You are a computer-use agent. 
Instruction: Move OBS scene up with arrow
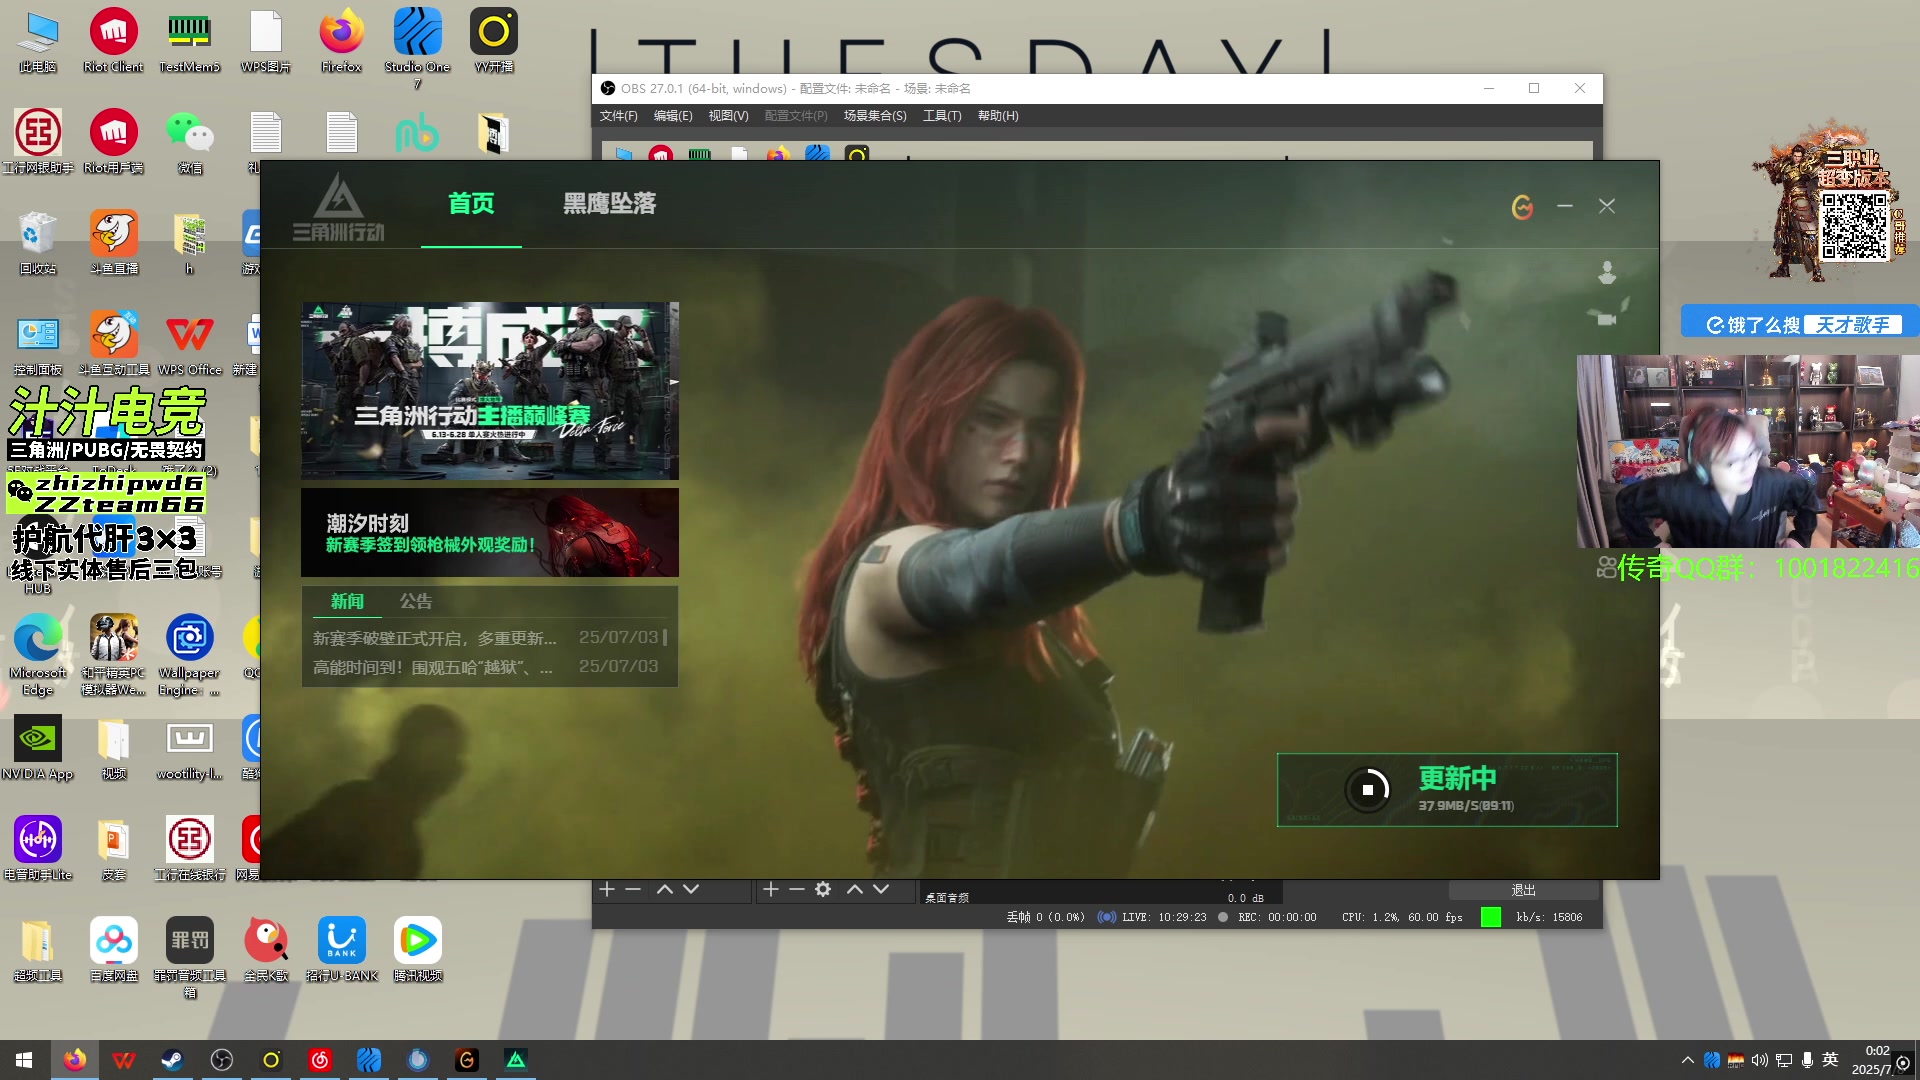click(x=665, y=889)
